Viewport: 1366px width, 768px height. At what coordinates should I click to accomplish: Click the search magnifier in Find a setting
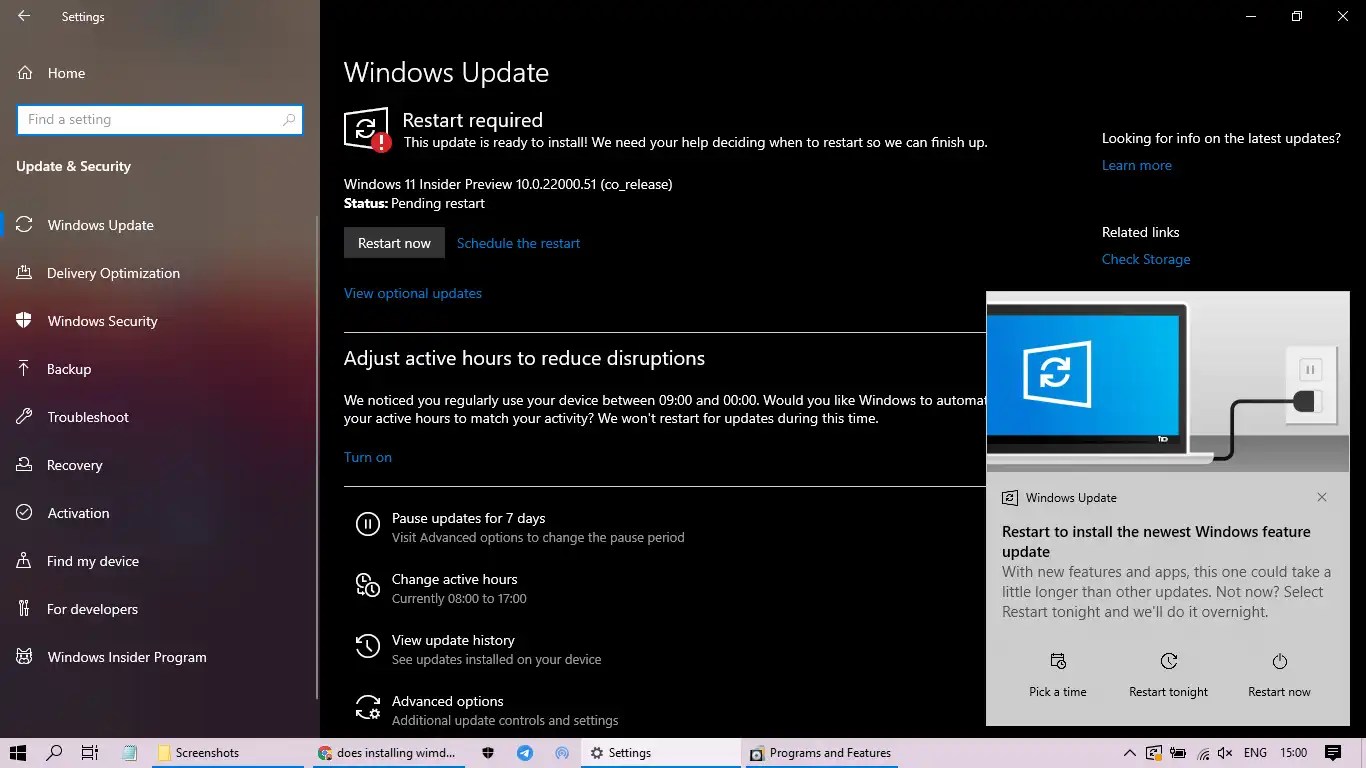tap(289, 120)
